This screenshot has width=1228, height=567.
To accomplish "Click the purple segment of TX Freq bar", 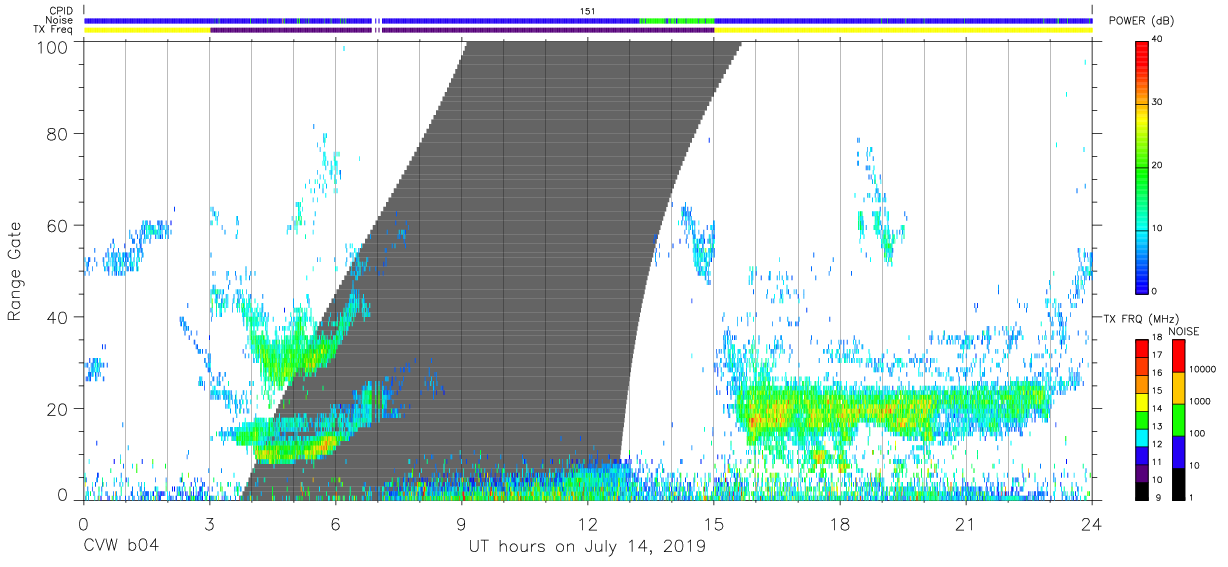I will (x=461, y=30).
